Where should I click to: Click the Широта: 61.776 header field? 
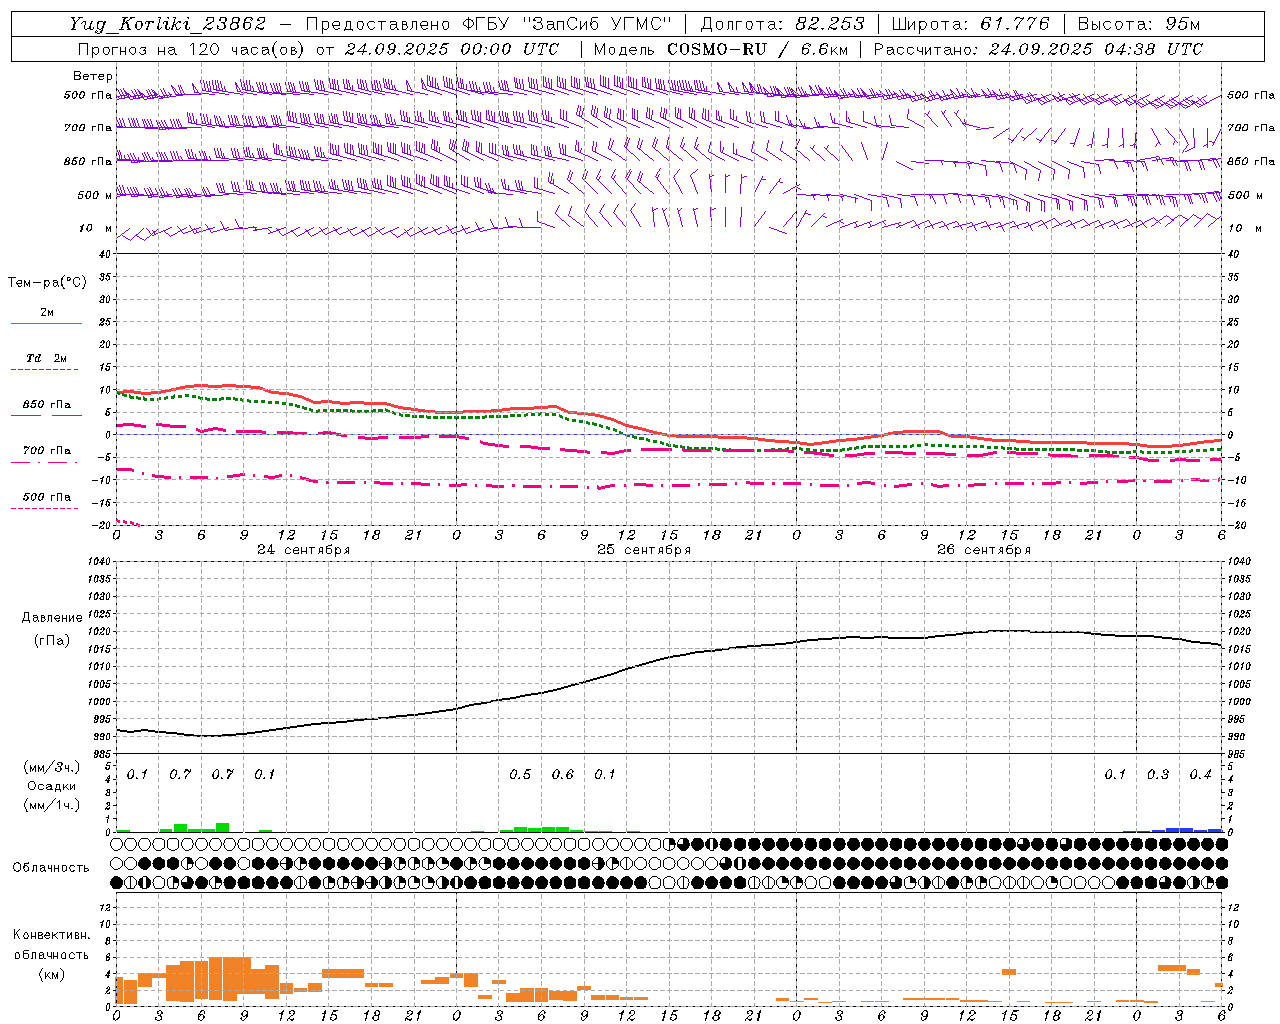click(970, 24)
